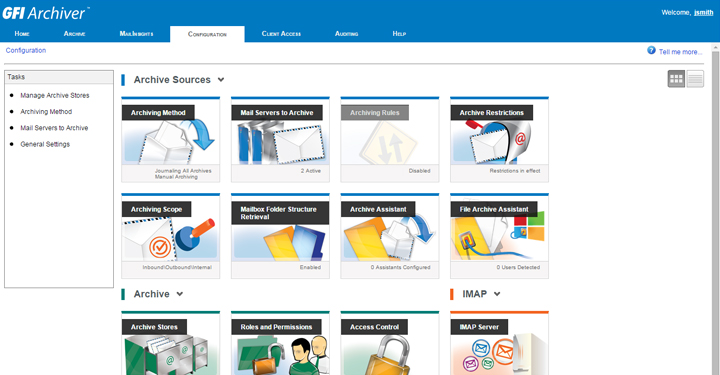Collapse the Archive section chevron
The image size is (720, 375).
pyautogui.click(x=180, y=294)
